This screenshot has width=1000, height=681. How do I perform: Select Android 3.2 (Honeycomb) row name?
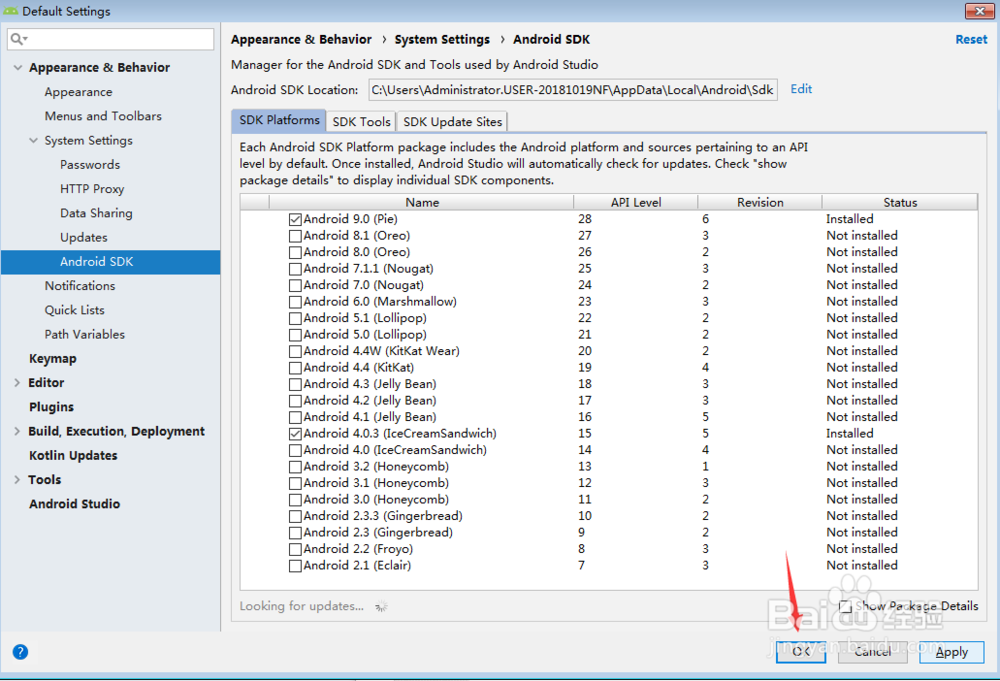(376, 467)
